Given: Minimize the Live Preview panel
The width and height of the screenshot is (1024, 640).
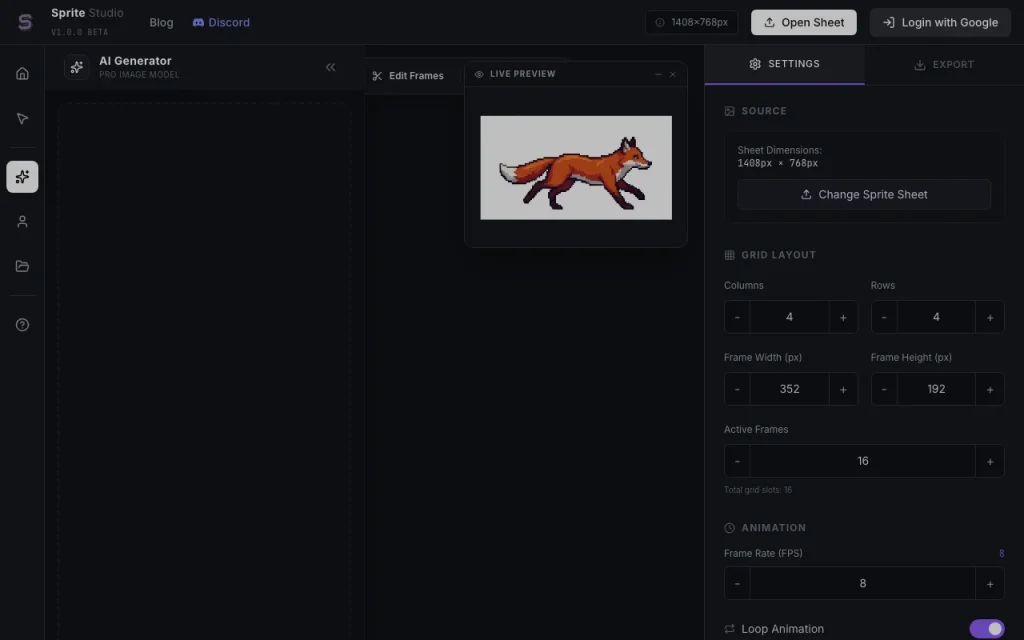Looking at the screenshot, I should point(658,74).
